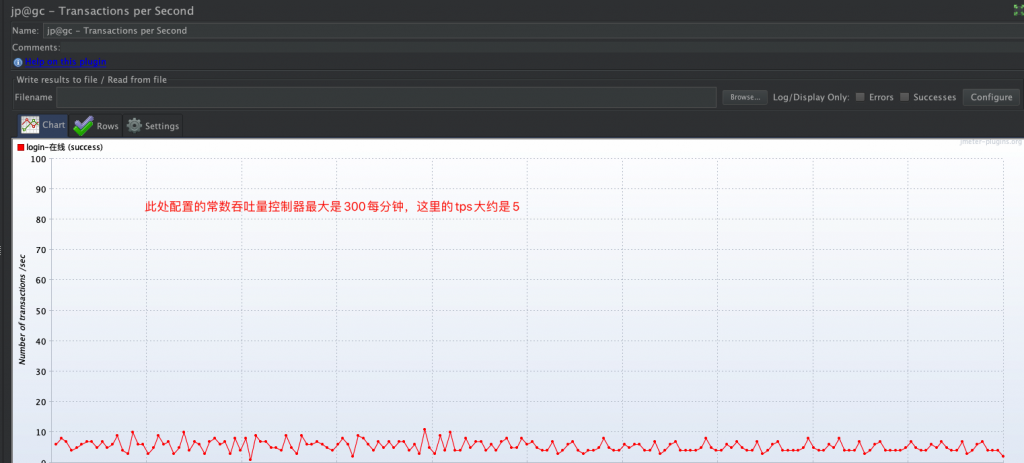1024x463 pixels.
Task: Toggle the Successes checkbox
Action: [904, 97]
